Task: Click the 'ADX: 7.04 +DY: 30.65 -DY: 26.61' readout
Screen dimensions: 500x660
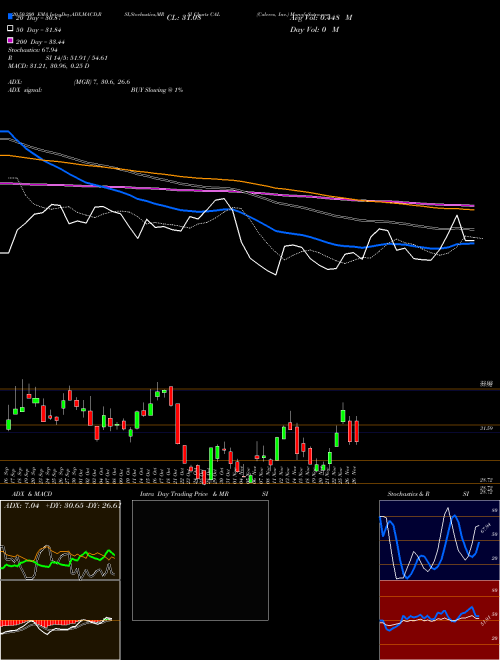Action: point(62,505)
